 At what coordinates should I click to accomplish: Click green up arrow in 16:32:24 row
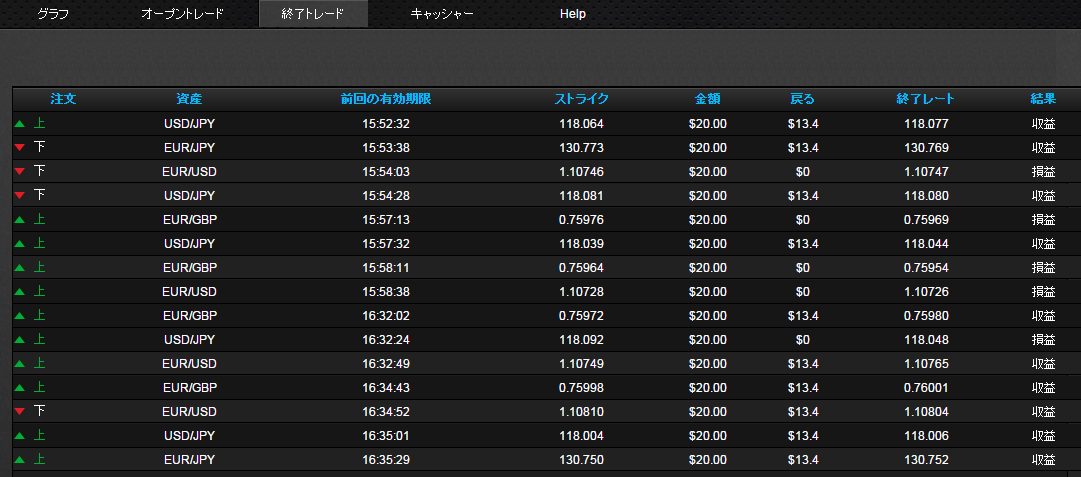[20, 340]
